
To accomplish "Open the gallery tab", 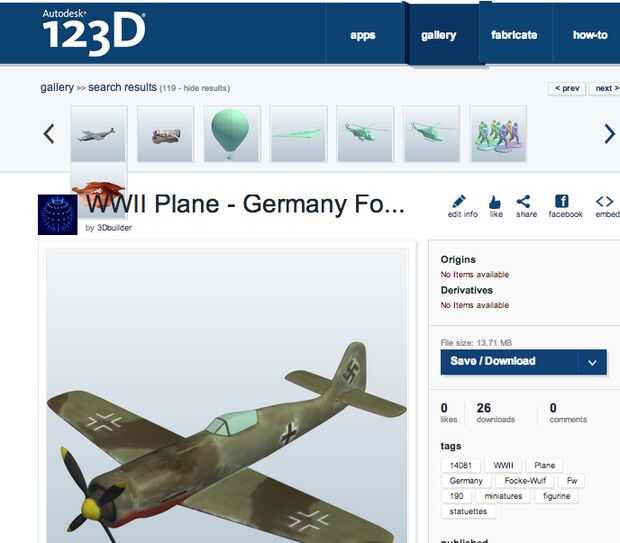I will (439, 35).
